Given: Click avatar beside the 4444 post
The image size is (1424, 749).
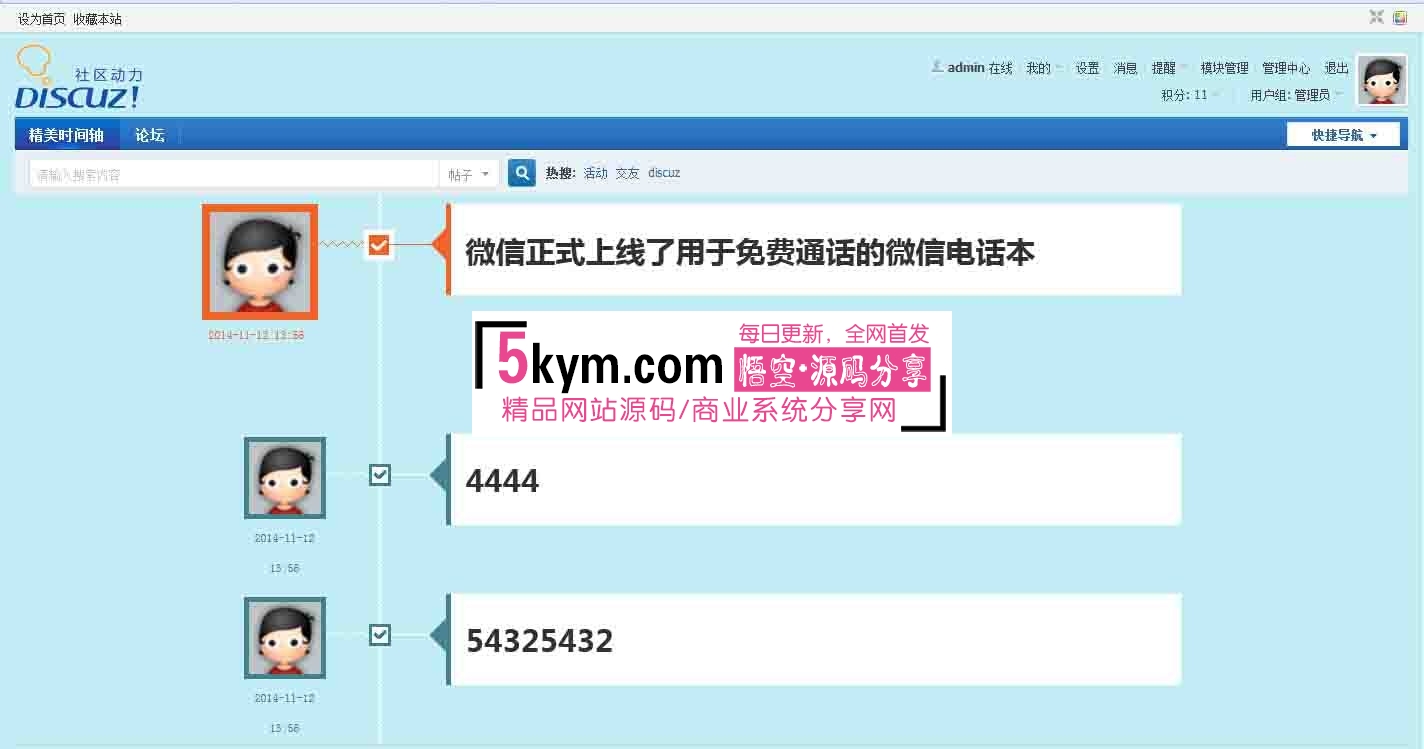Looking at the screenshot, I should (285, 478).
